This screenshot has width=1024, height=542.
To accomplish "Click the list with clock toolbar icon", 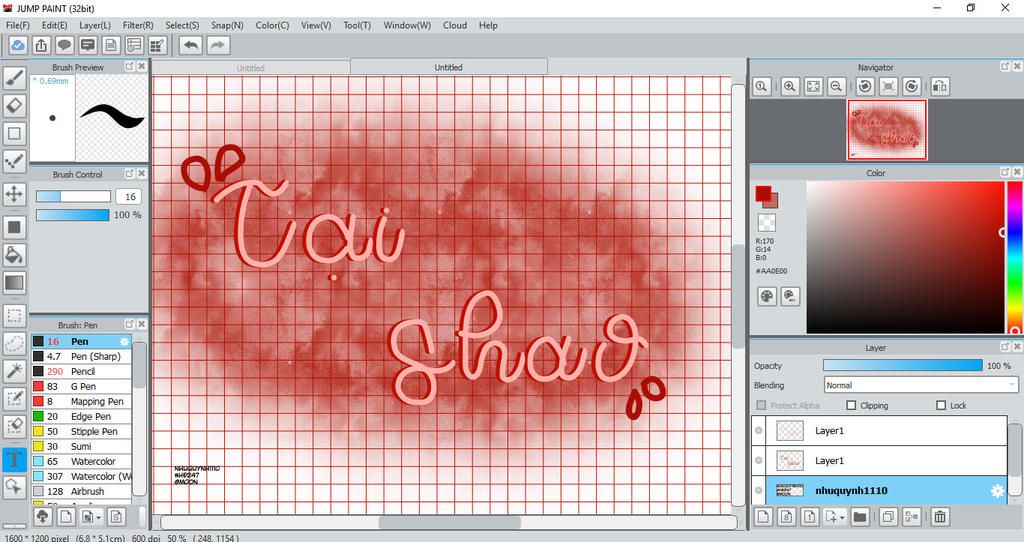I will pos(135,45).
